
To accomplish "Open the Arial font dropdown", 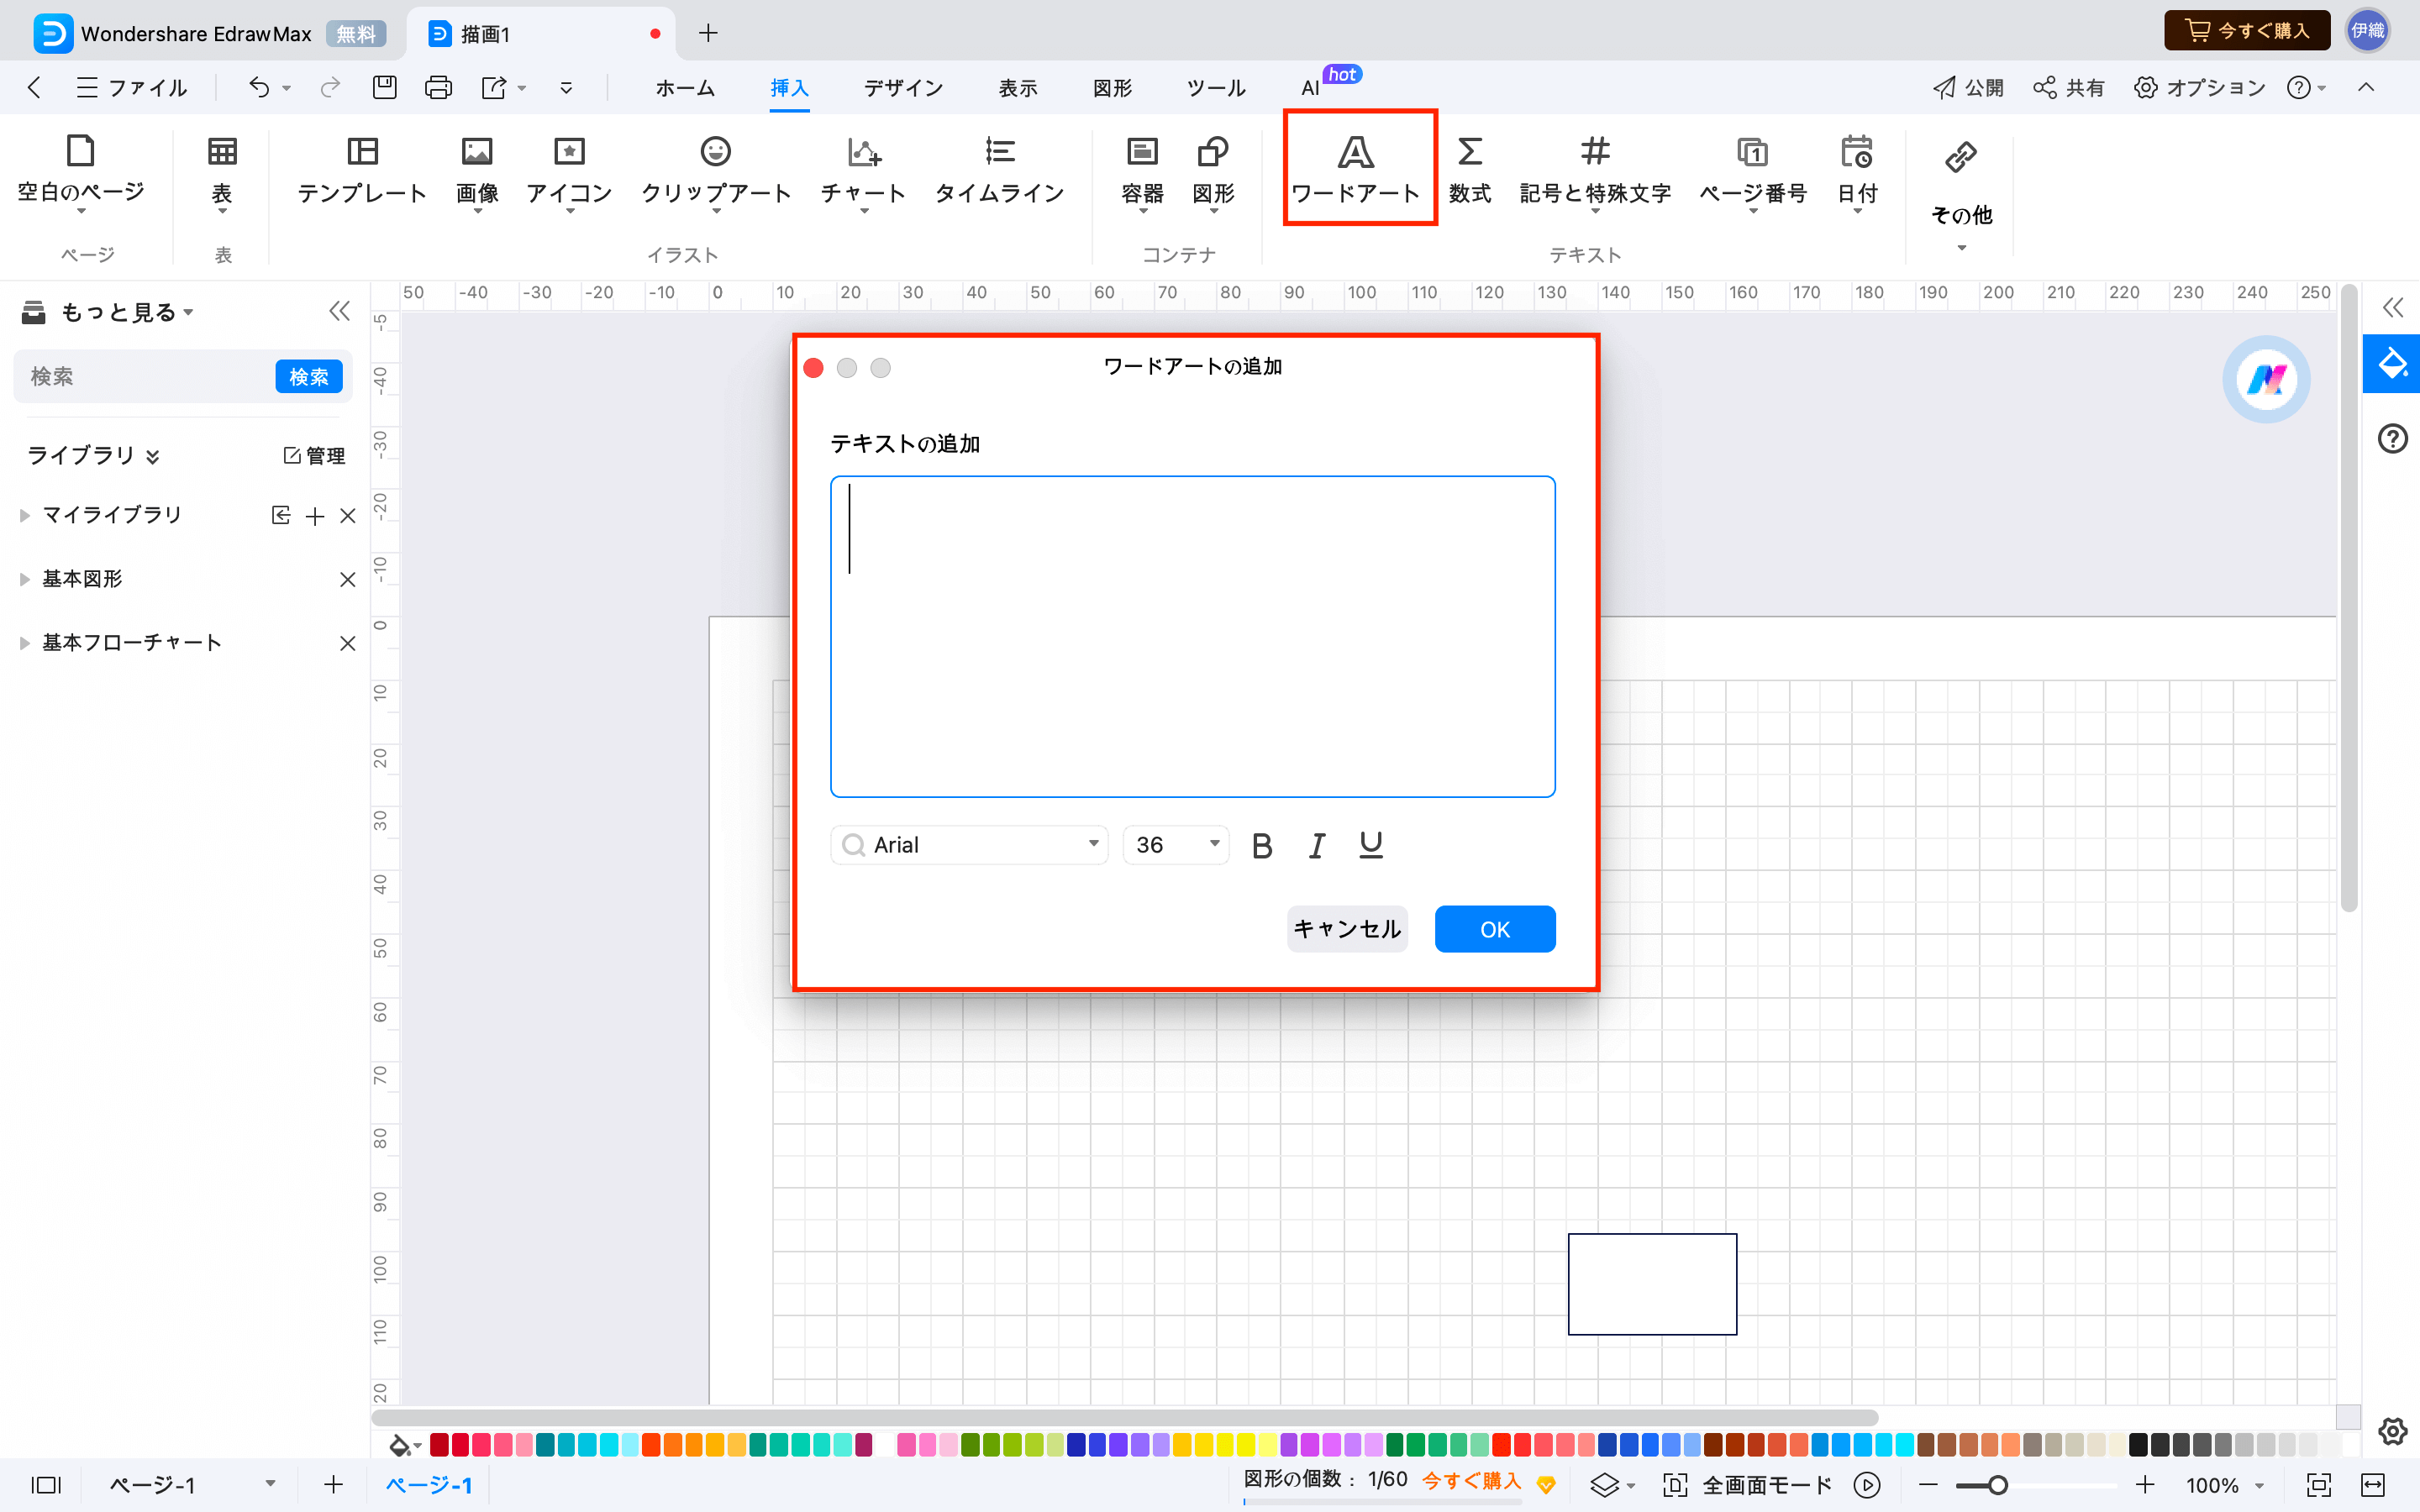I will tap(969, 845).
